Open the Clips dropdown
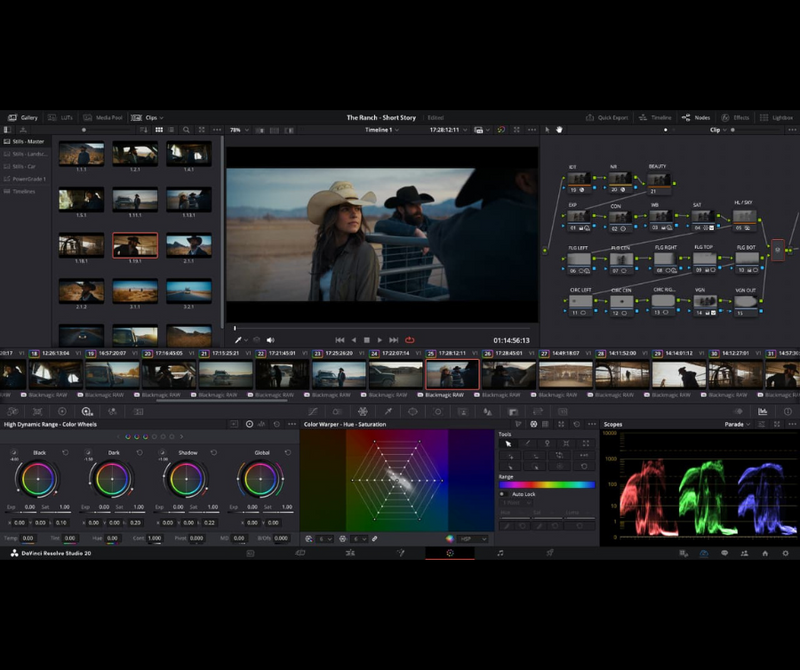 click(x=147, y=117)
